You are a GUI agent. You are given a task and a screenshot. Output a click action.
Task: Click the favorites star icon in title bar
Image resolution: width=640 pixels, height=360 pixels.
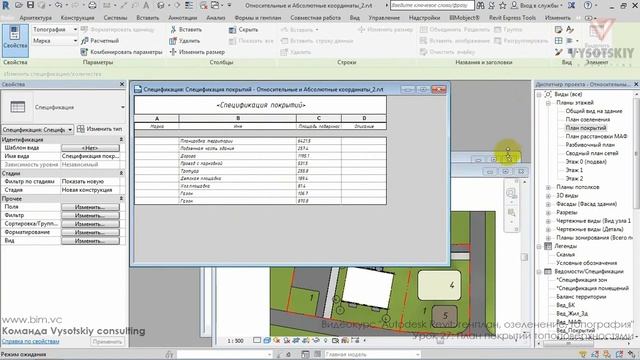tap(503, 5)
